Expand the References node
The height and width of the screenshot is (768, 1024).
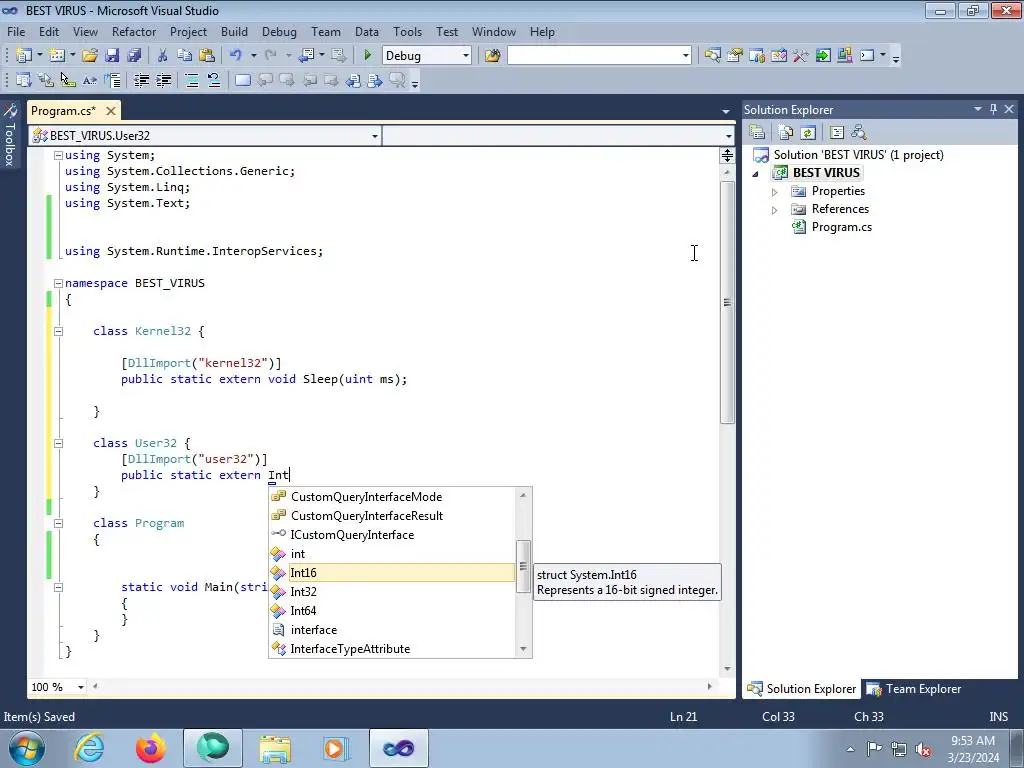point(775,210)
